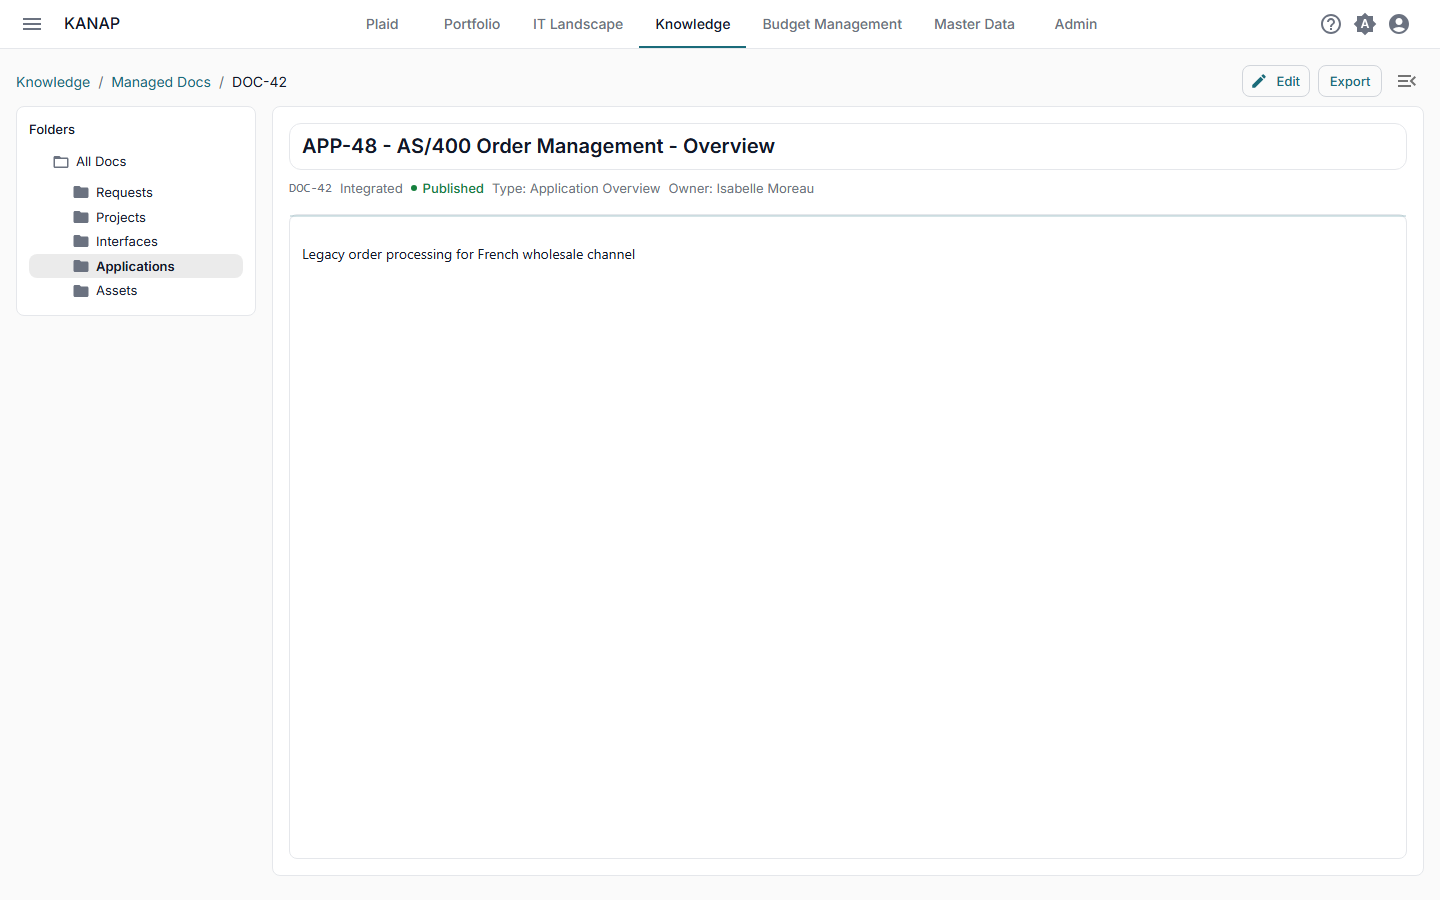The image size is (1440, 900).
Task: Collapse the side panel with toggle icon
Action: [1407, 81]
